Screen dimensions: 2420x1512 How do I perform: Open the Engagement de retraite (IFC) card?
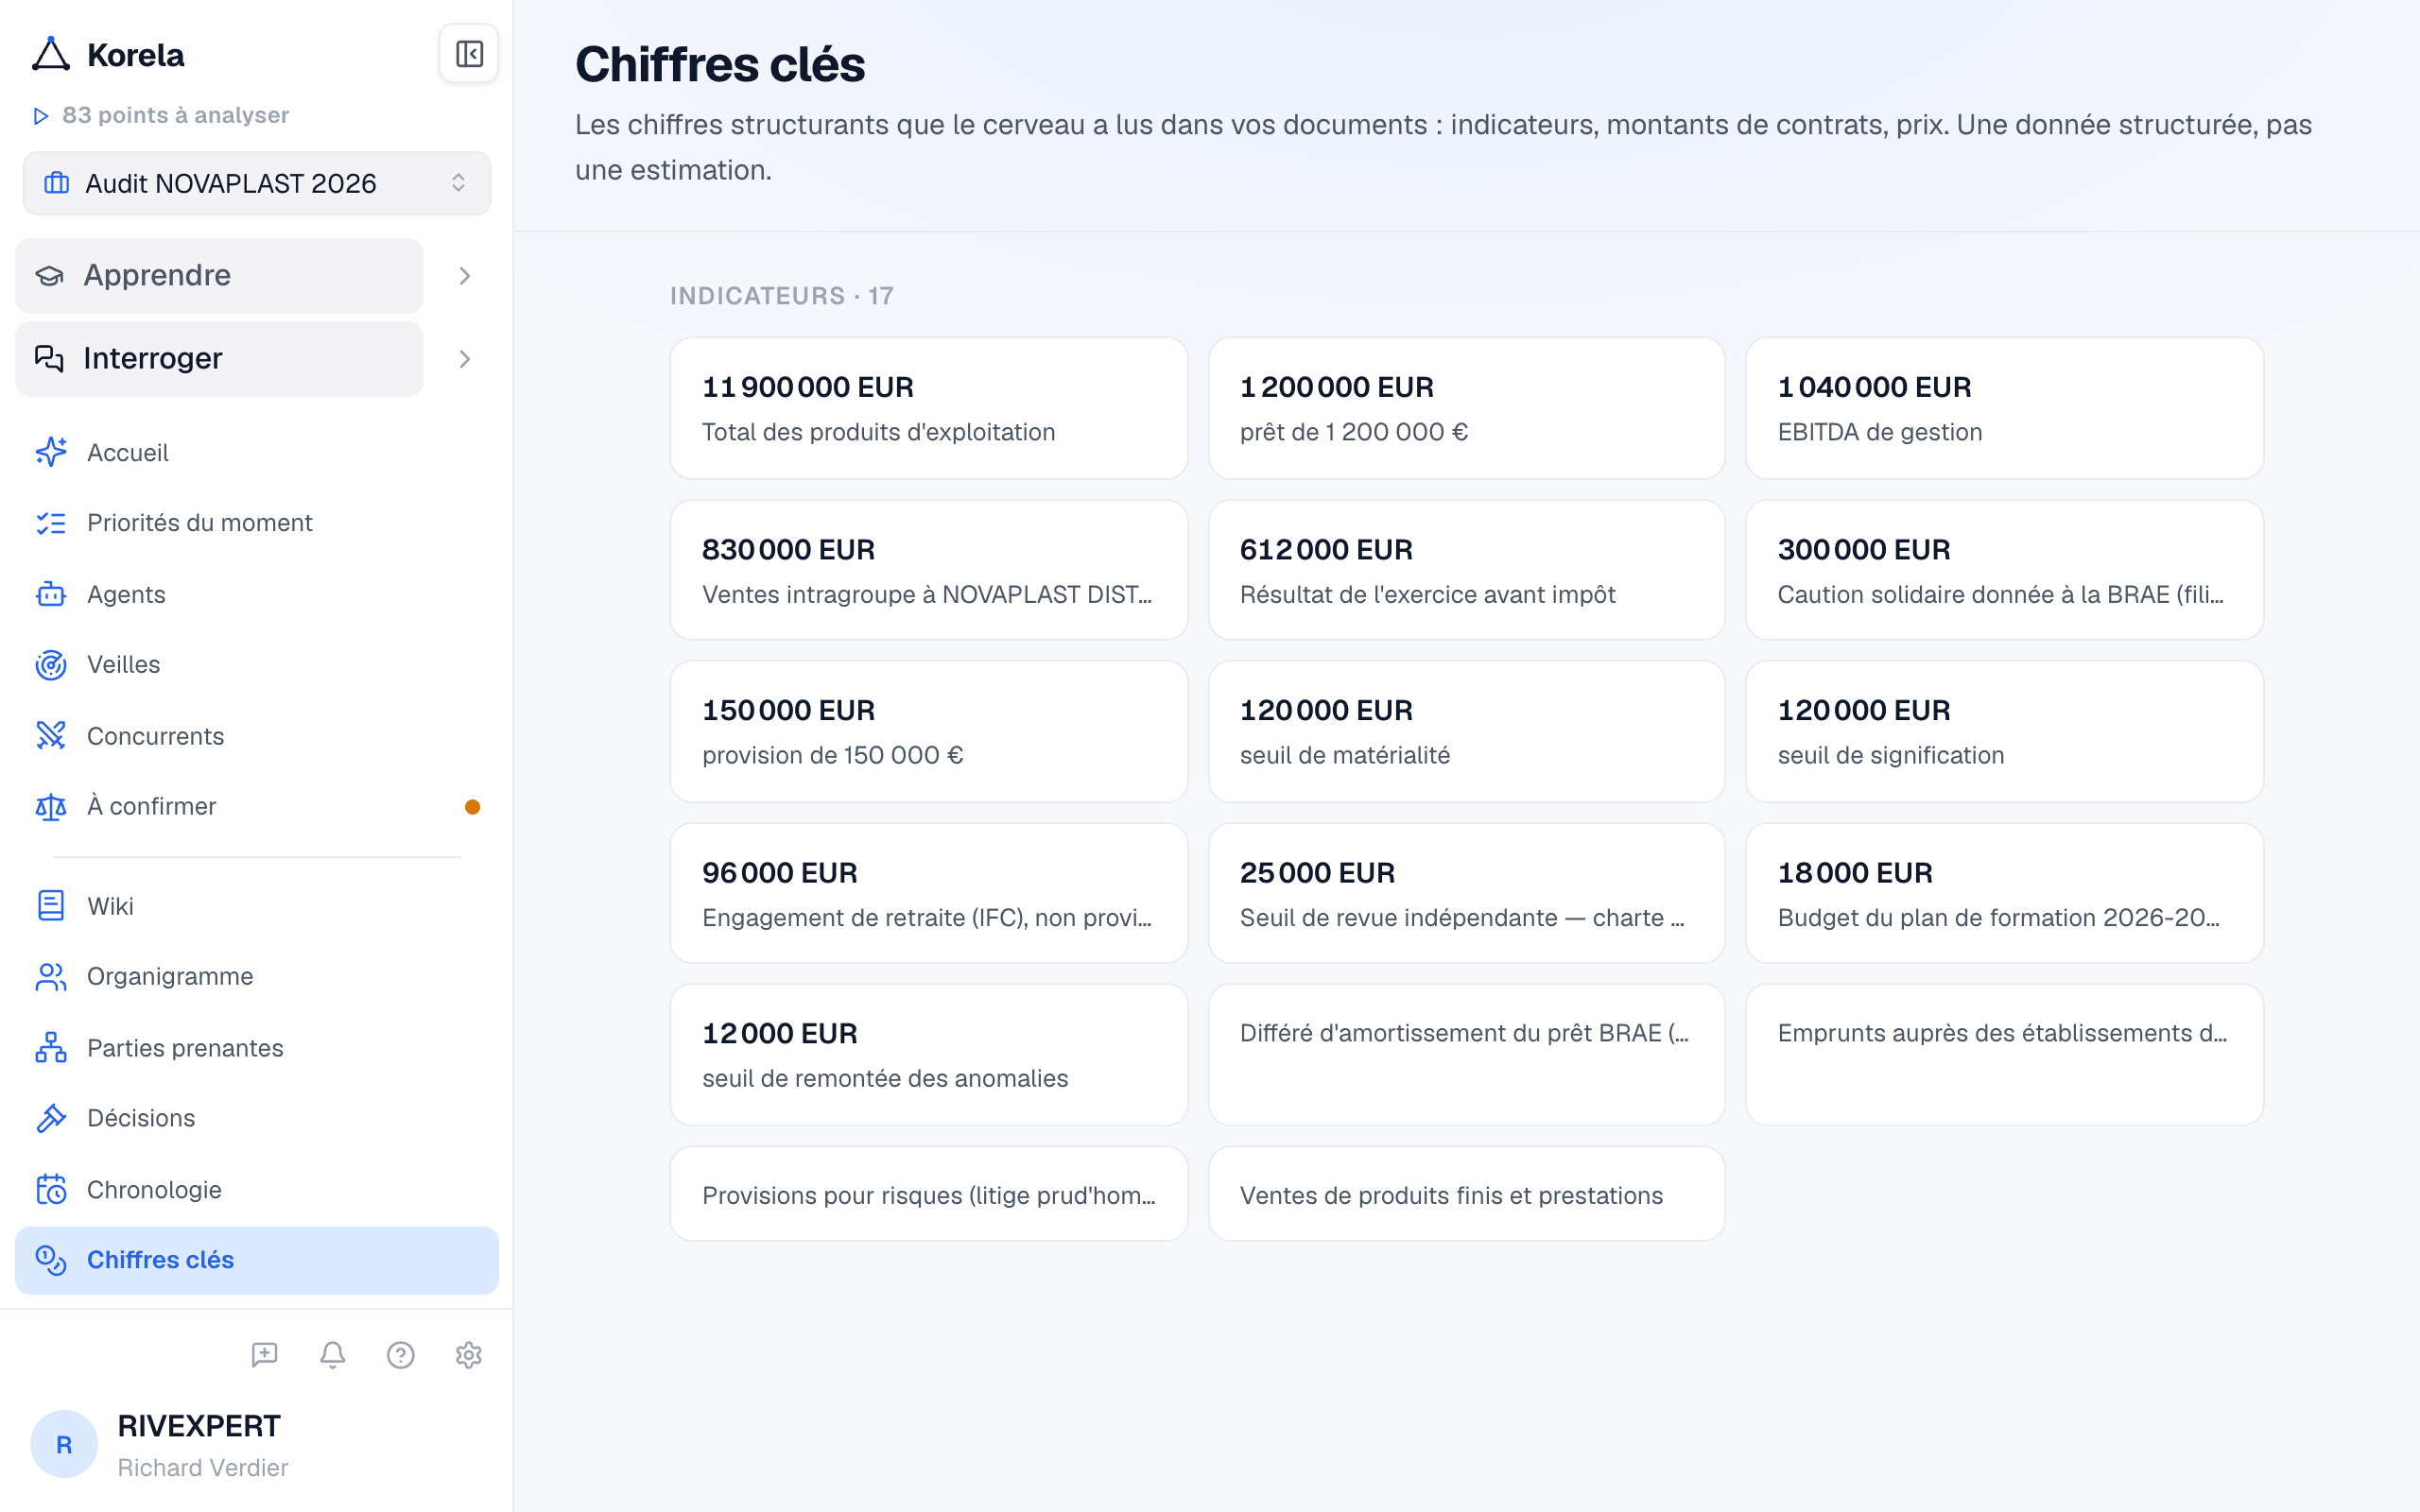pyautogui.click(x=928, y=893)
